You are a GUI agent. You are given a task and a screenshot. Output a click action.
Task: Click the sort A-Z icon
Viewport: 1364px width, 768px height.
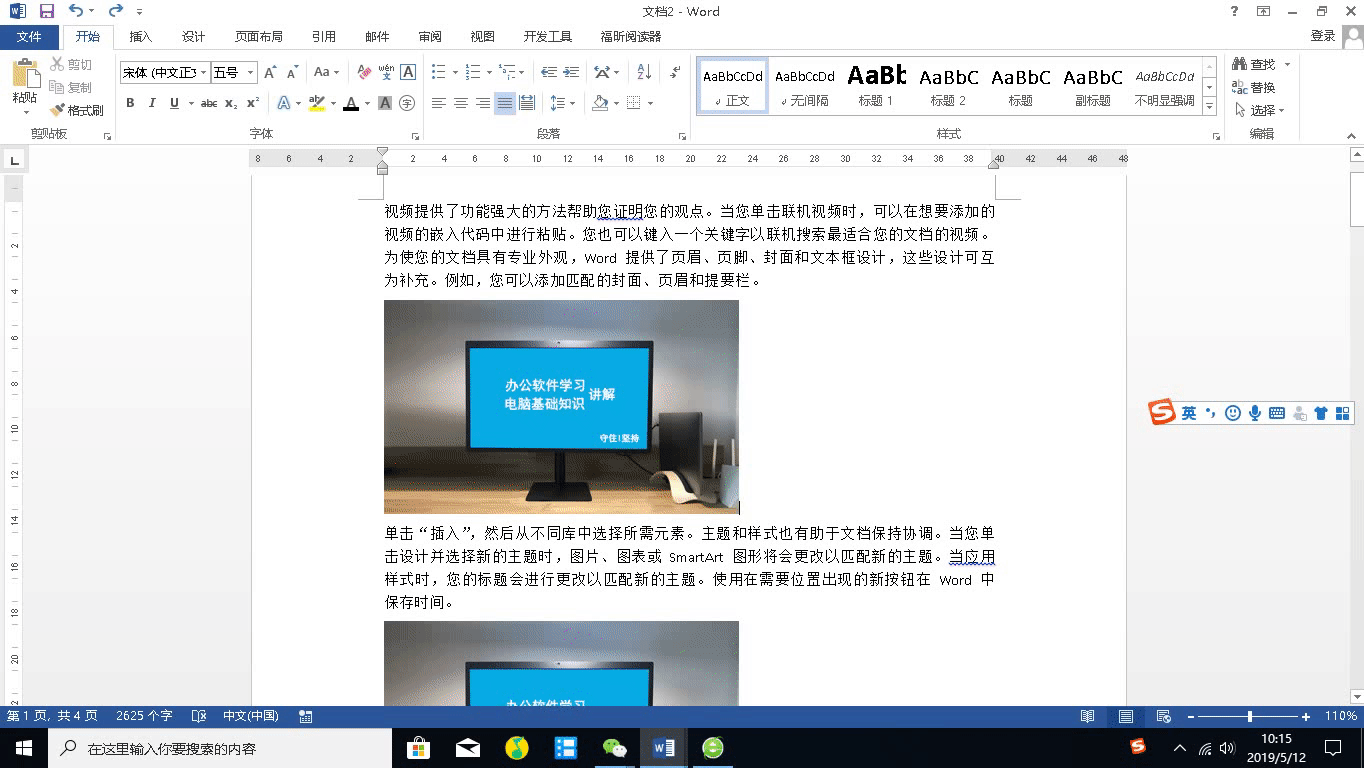[644, 72]
